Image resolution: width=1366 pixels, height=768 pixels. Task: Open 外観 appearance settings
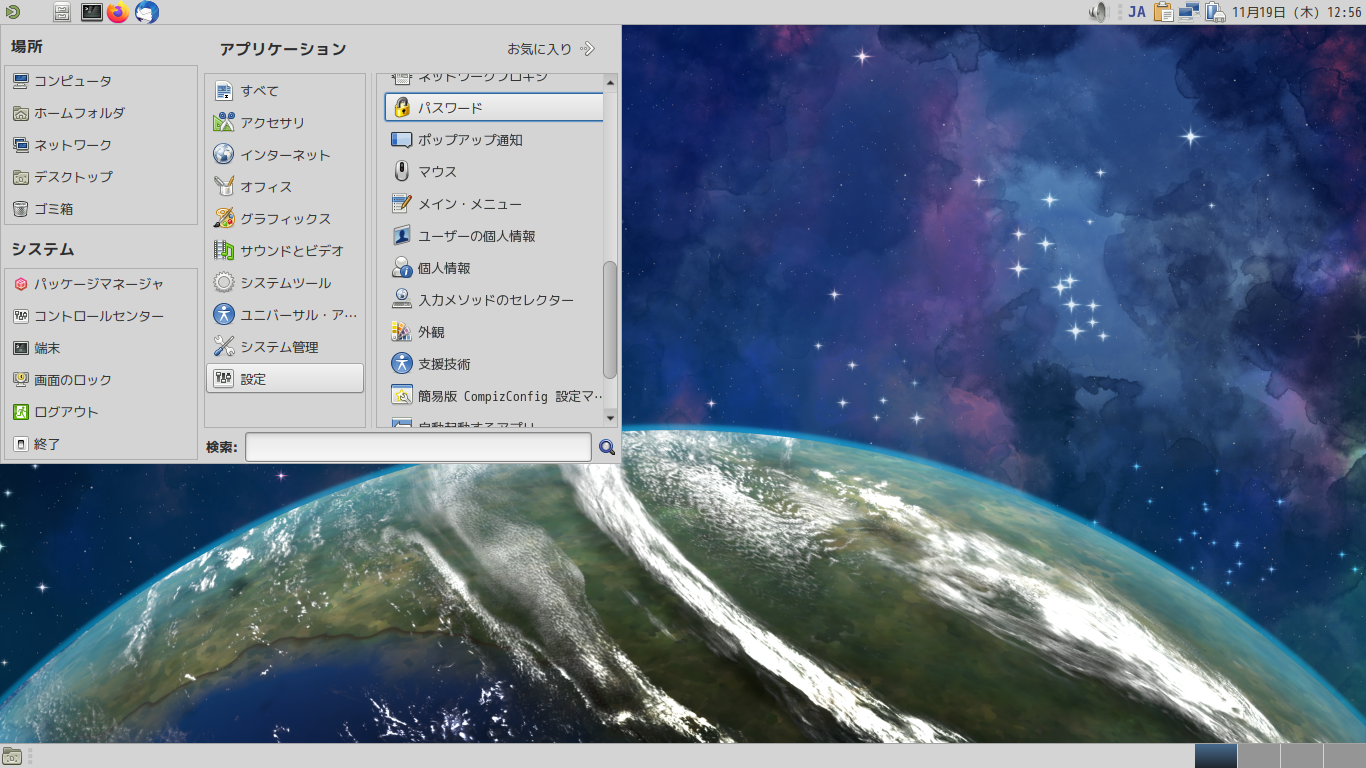pos(494,332)
